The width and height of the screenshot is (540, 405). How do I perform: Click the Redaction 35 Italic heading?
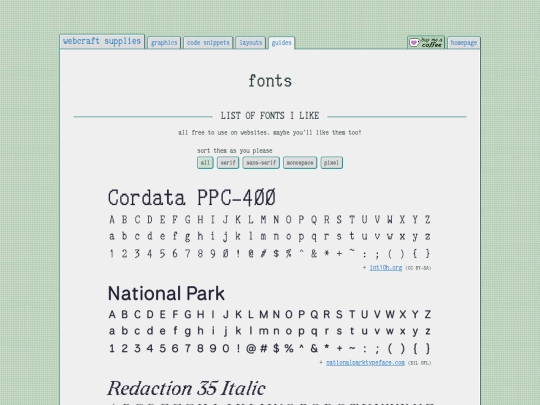click(x=186, y=388)
